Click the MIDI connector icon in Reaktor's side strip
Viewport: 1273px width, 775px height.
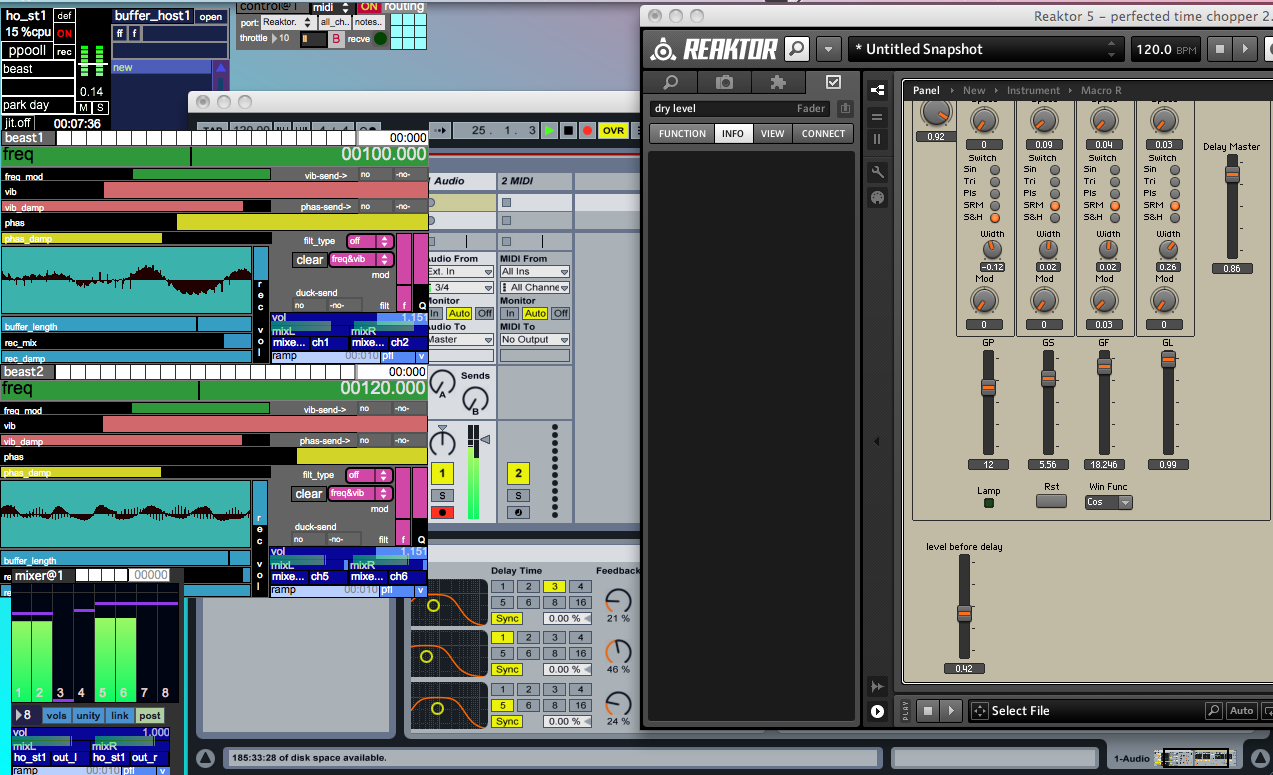click(877, 197)
